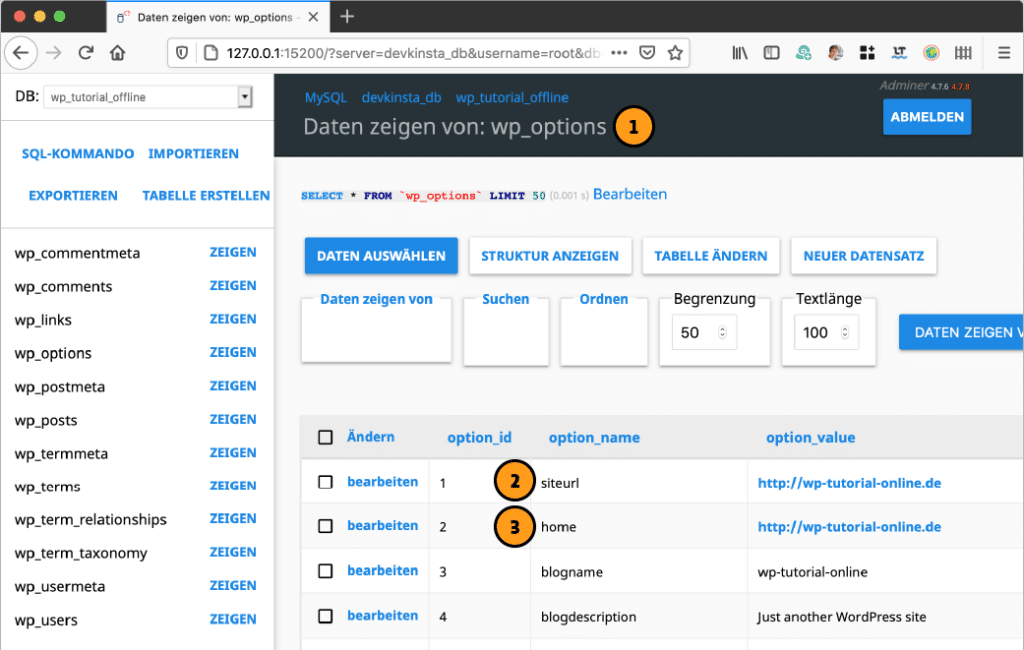Adjust the Textlänge stepper arrows
1024x650 pixels.
click(x=844, y=333)
